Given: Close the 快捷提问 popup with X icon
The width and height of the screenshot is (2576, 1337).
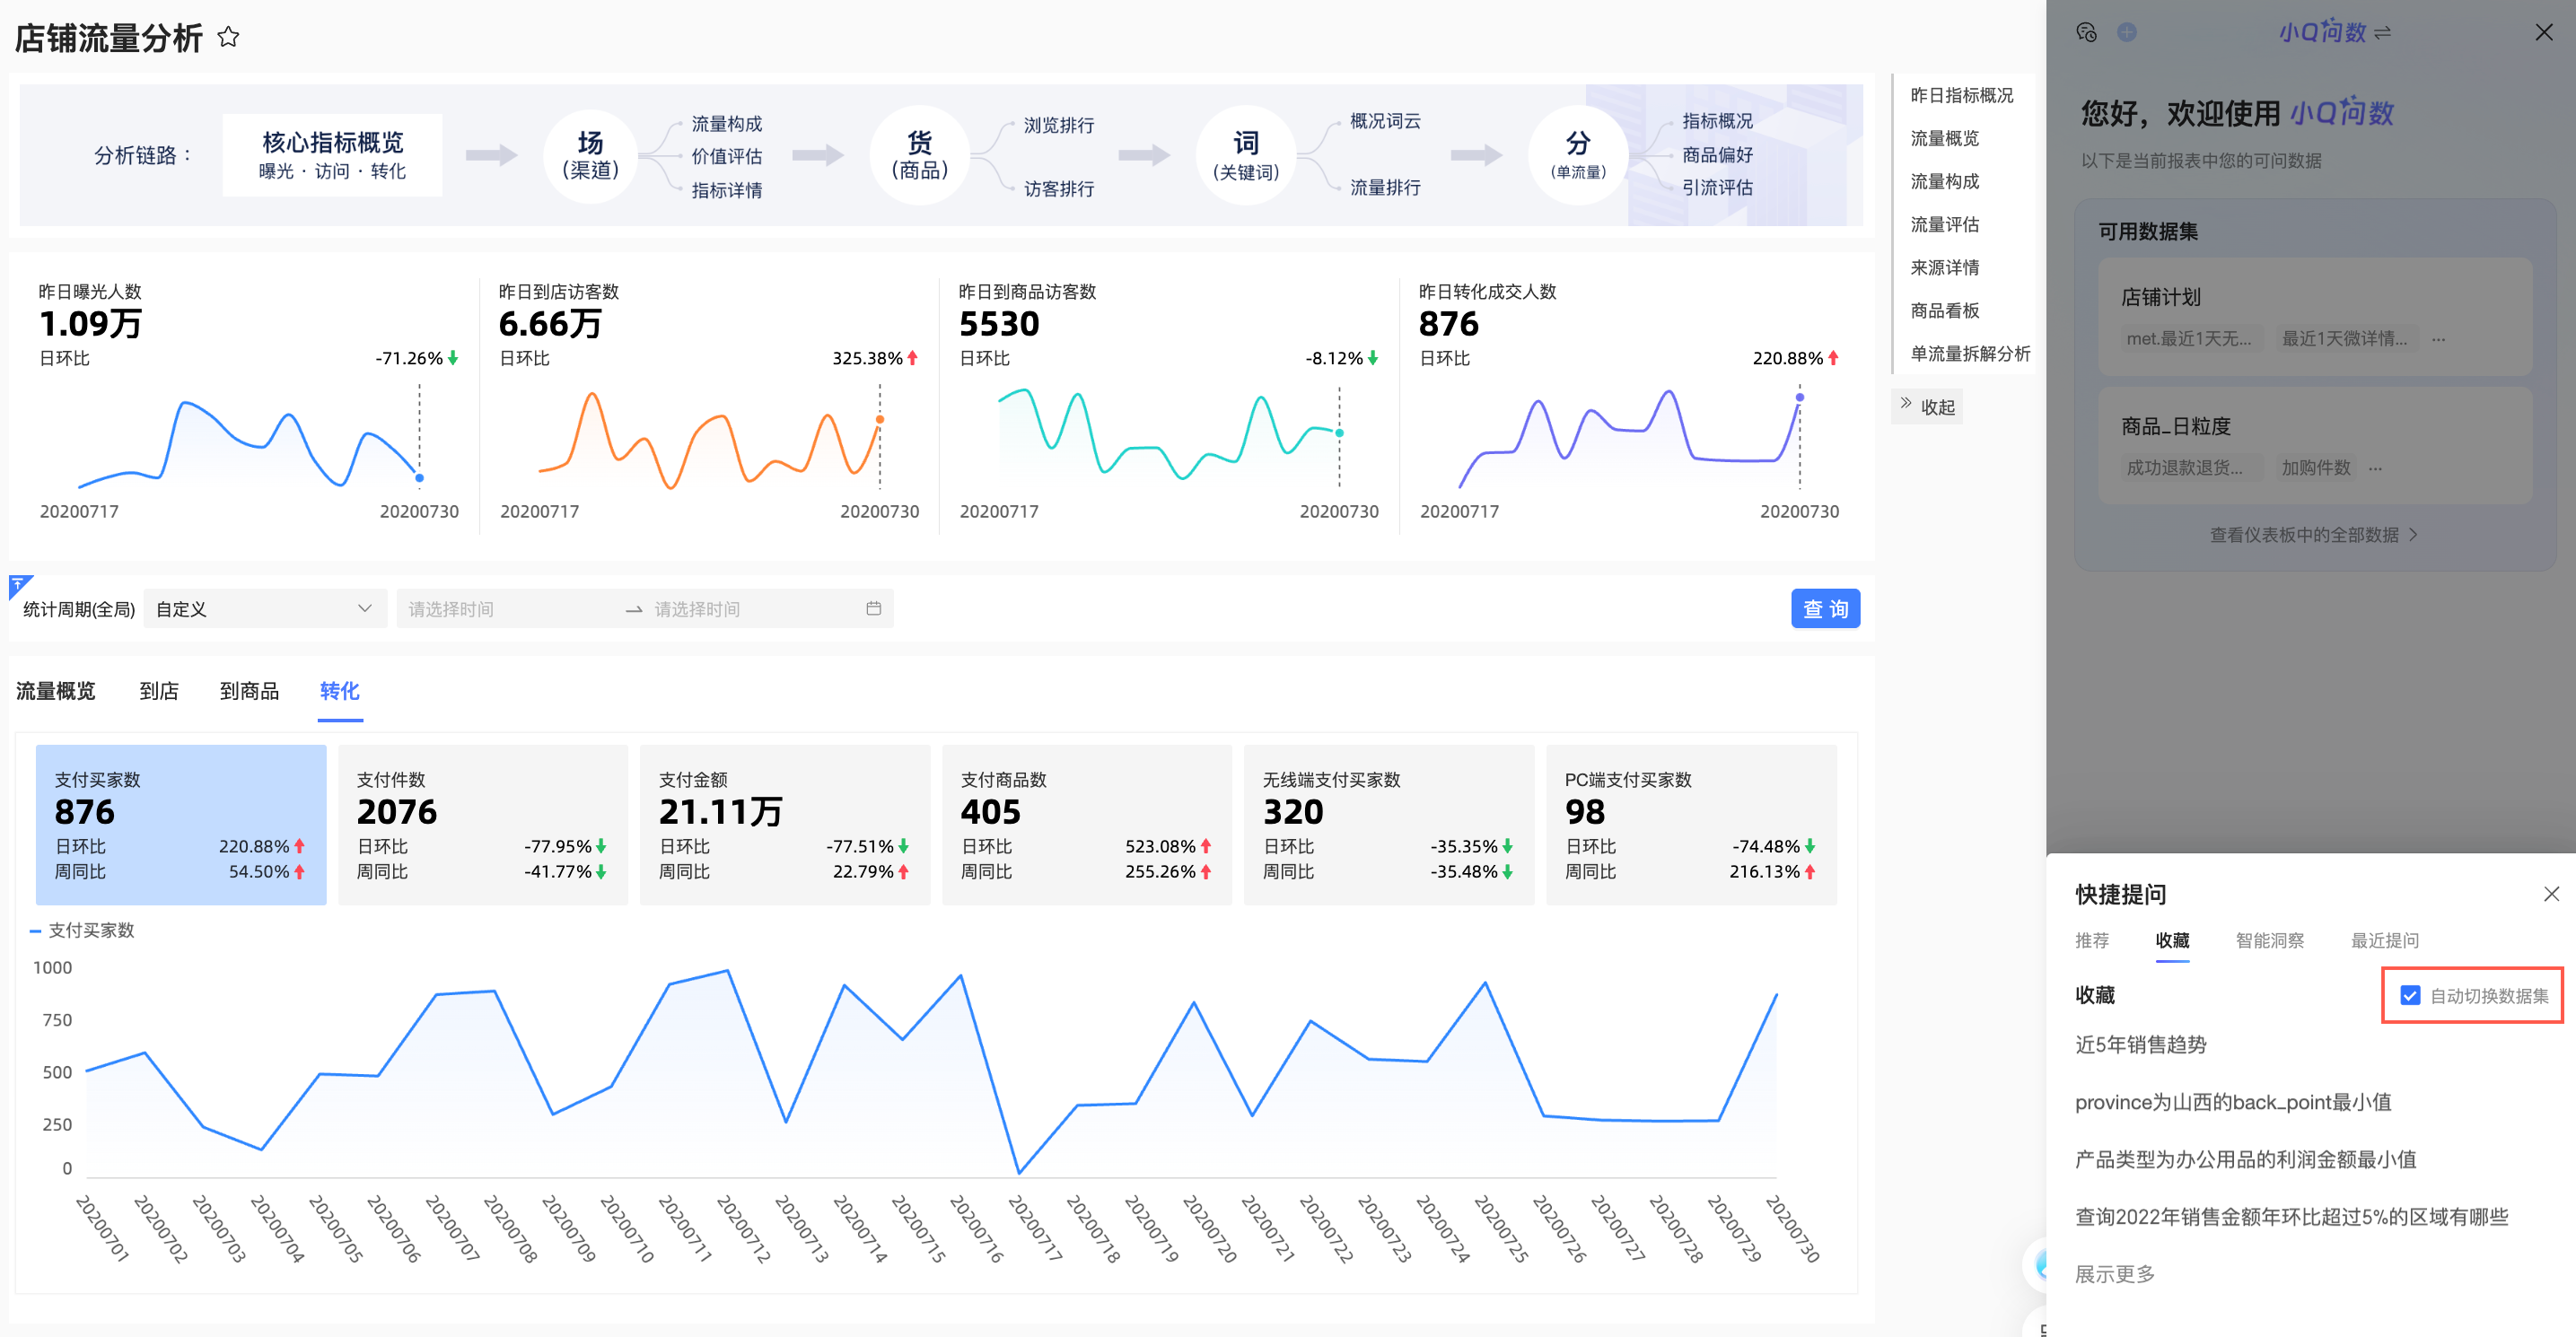Looking at the screenshot, I should tap(2551, 893).
